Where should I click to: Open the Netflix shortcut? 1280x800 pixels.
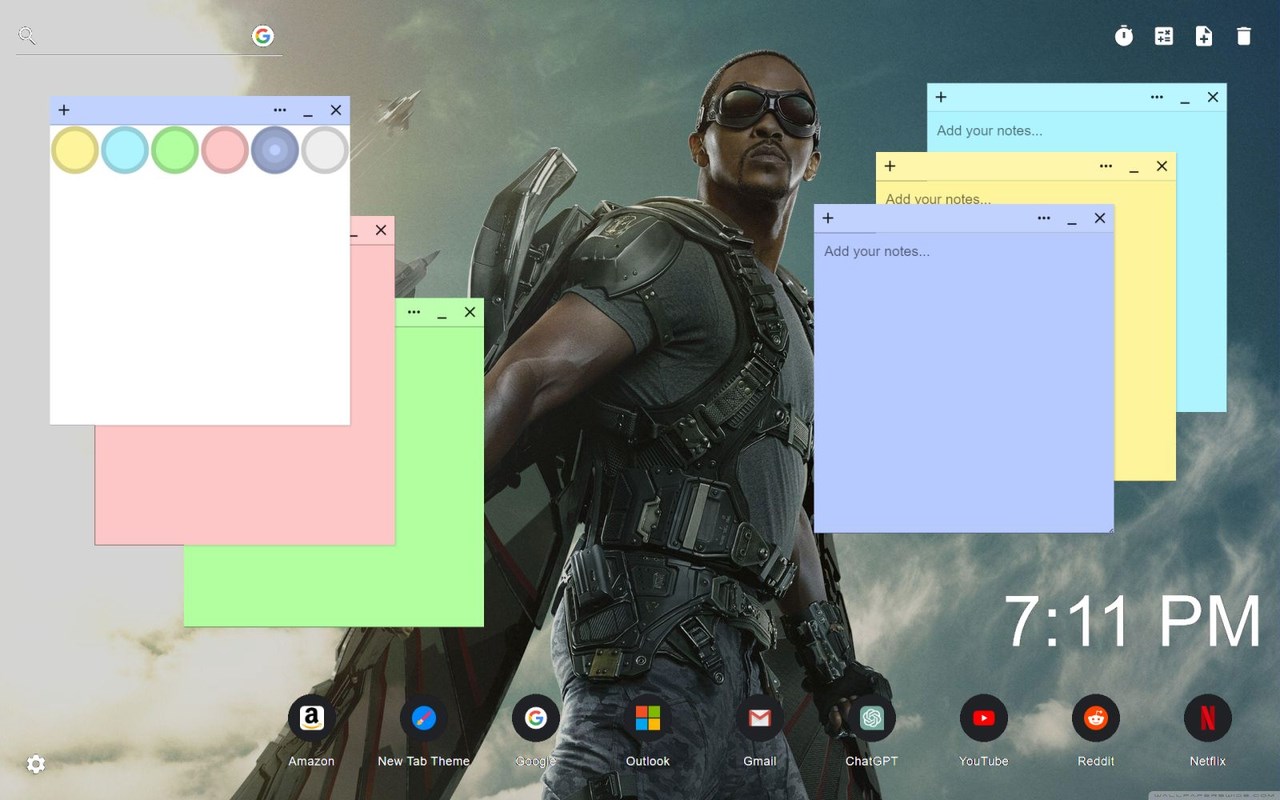[1208, 718]
